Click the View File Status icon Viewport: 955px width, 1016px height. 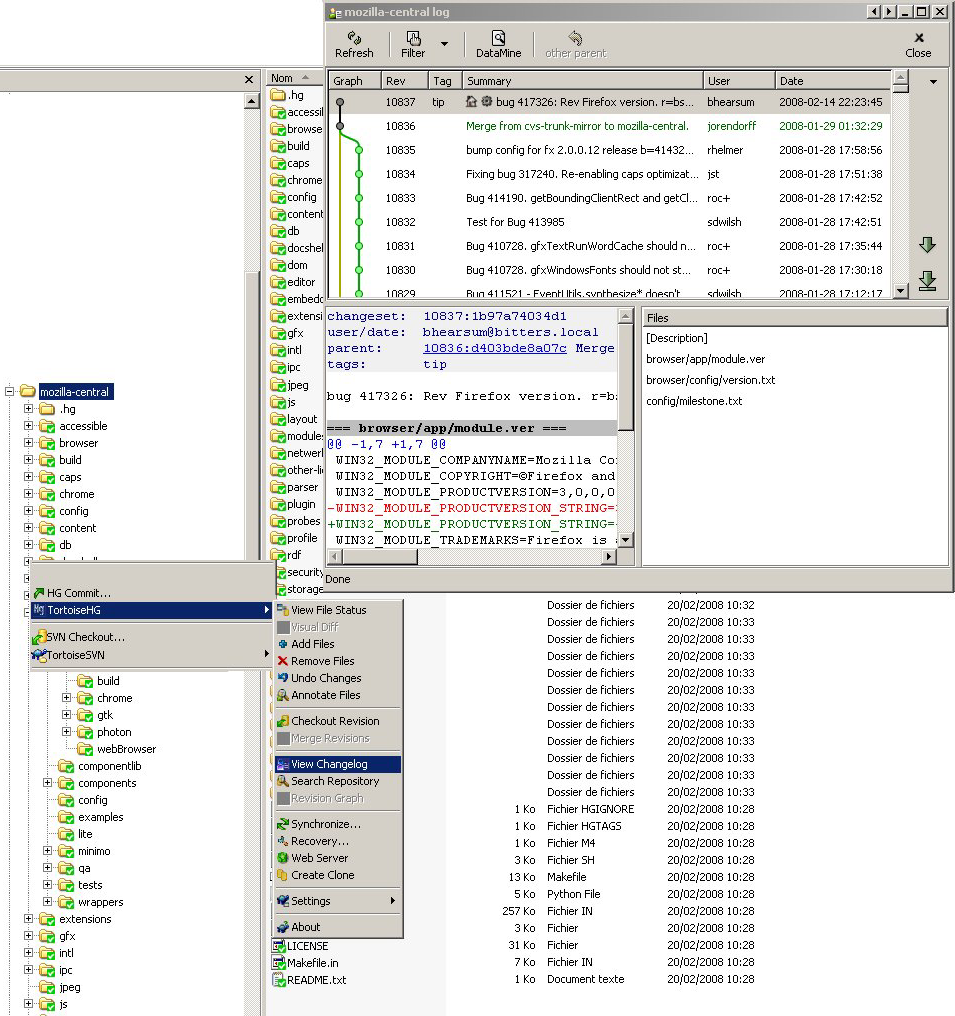282,610
